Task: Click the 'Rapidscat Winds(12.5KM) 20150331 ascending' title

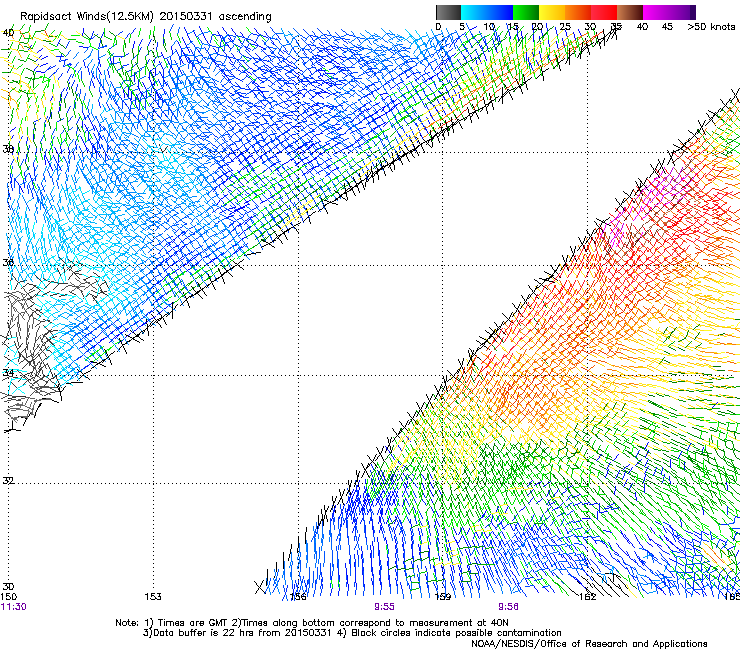Action: point(146,17)
